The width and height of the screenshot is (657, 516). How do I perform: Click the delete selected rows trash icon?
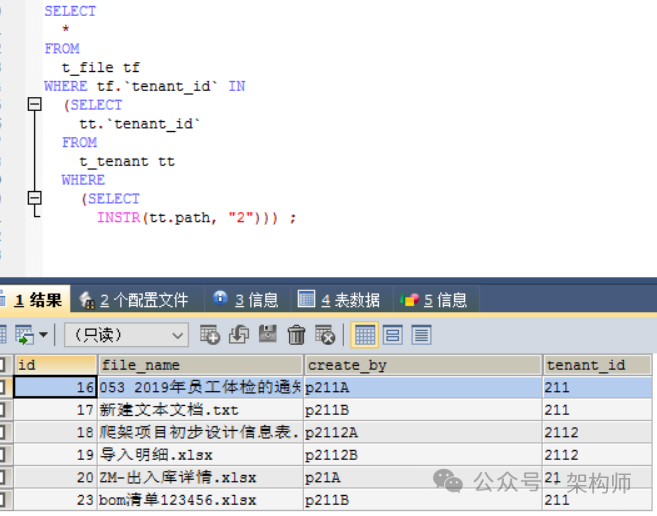click(297, 335)
